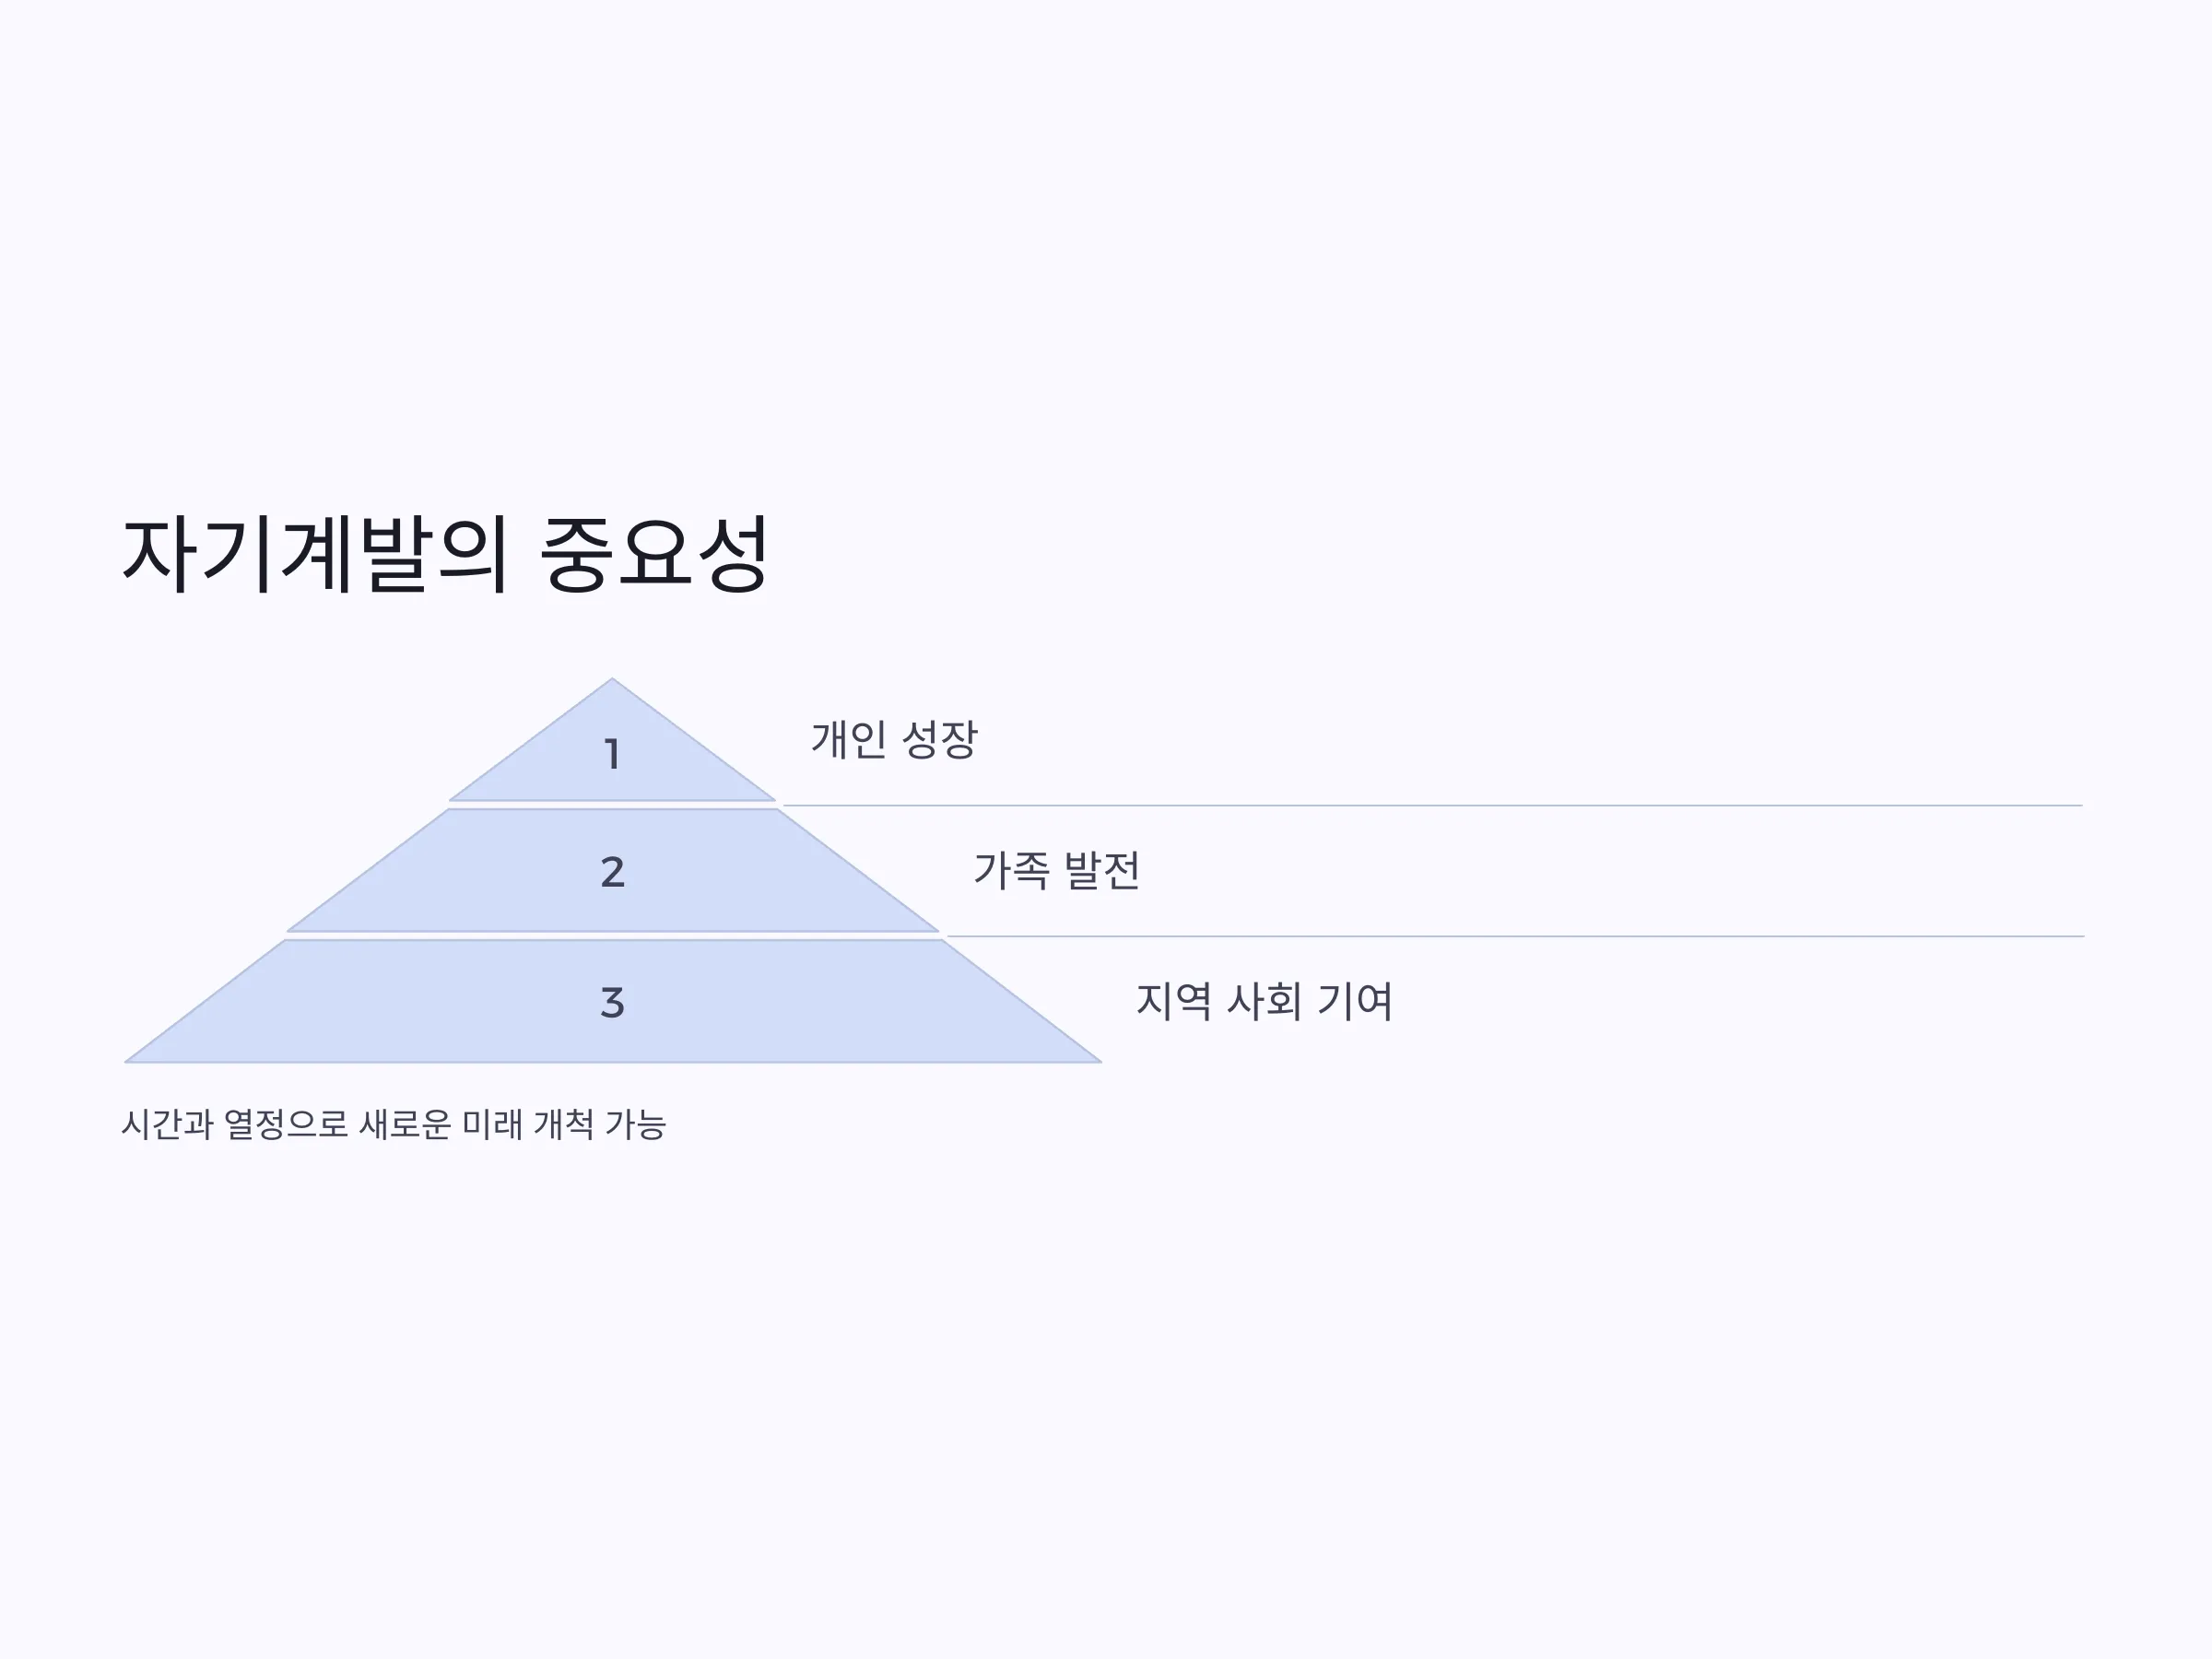The image size is (2212, 1659).
Task: Select the divider line under 가족 발전
Action: click(x=1515, y=936)
